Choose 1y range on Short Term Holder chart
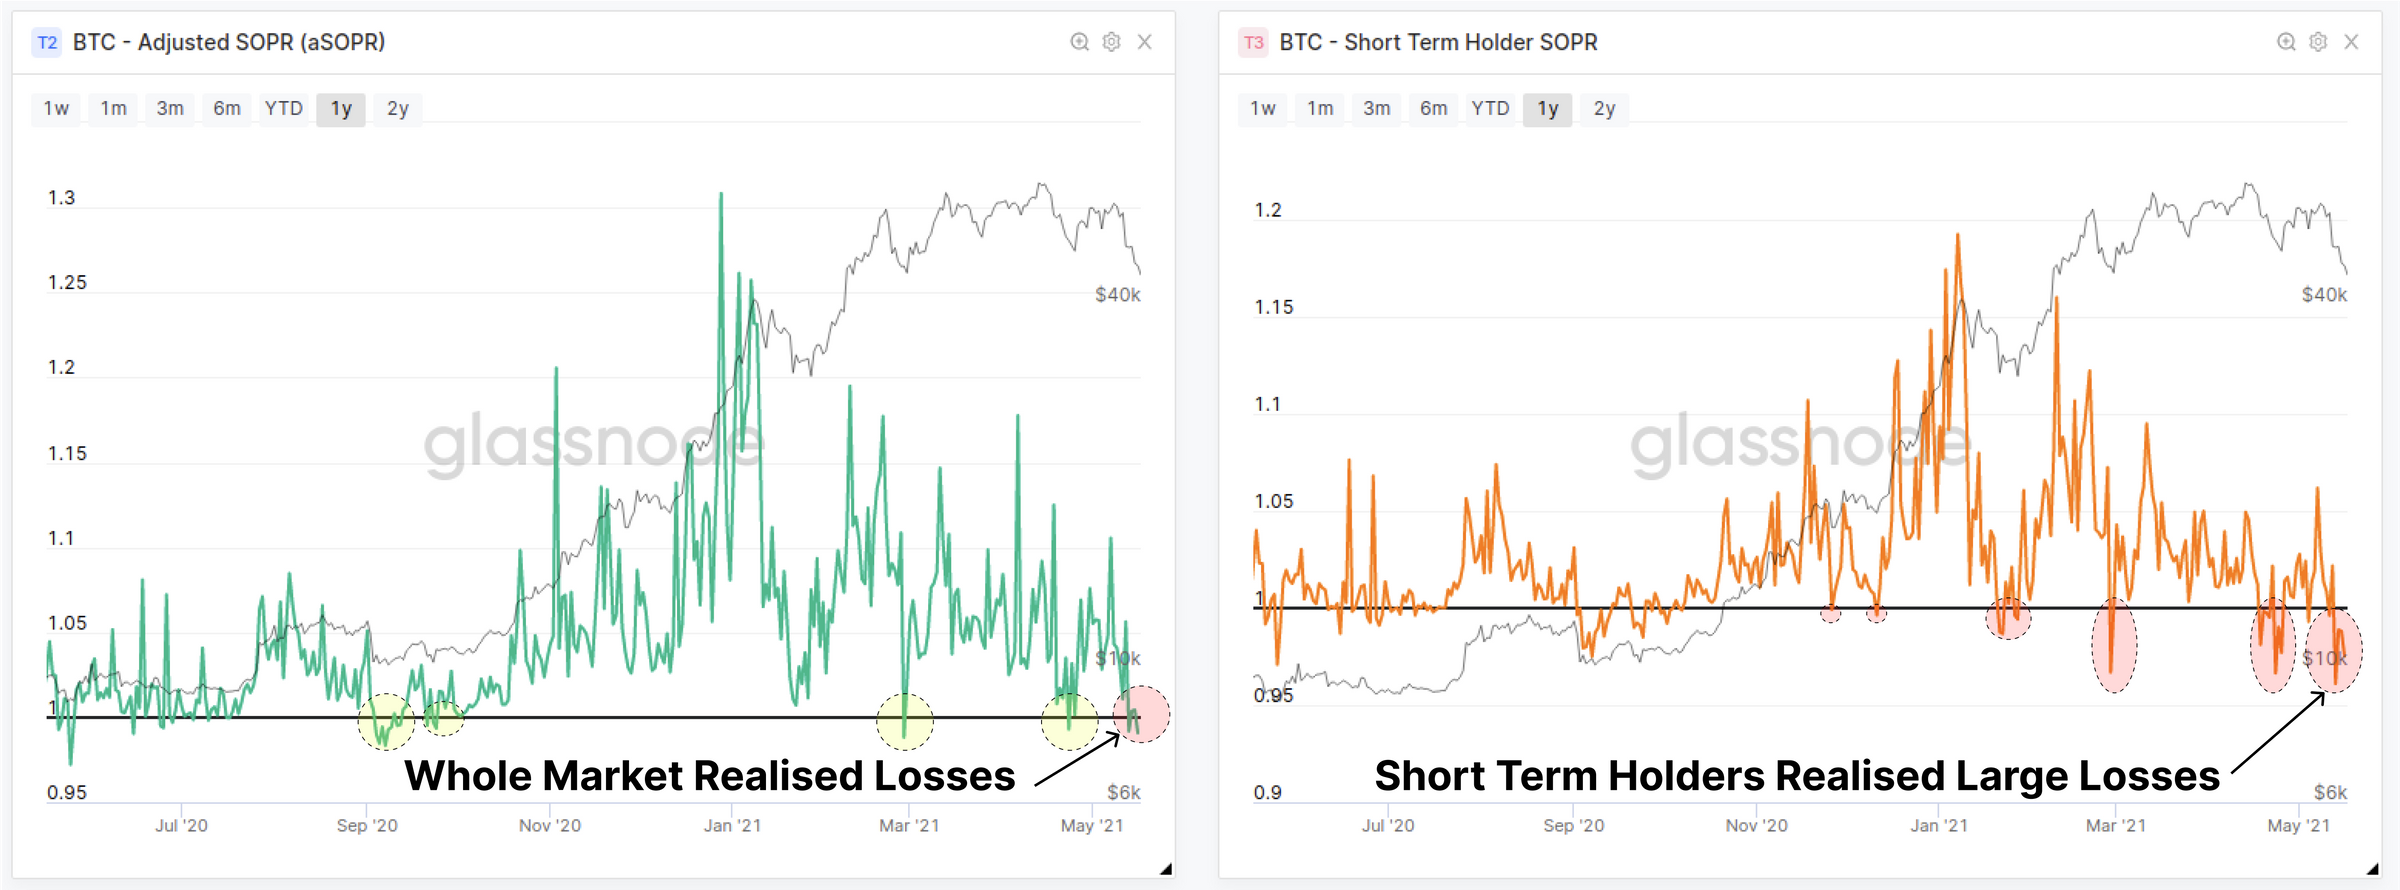The width and height of the screenshot is (2400, 890). 1548,108
